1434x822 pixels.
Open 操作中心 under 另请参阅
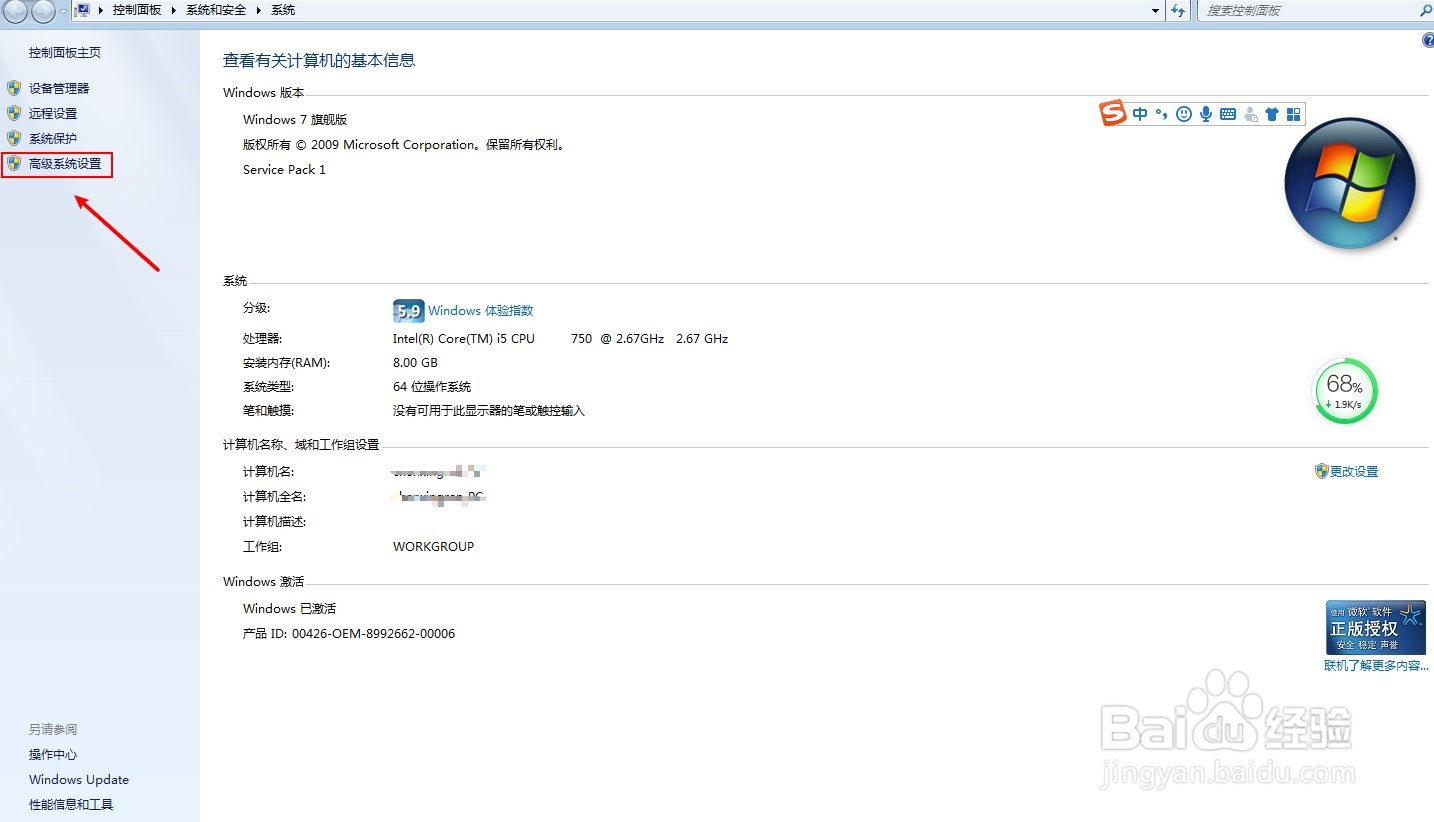coord(53,754)
